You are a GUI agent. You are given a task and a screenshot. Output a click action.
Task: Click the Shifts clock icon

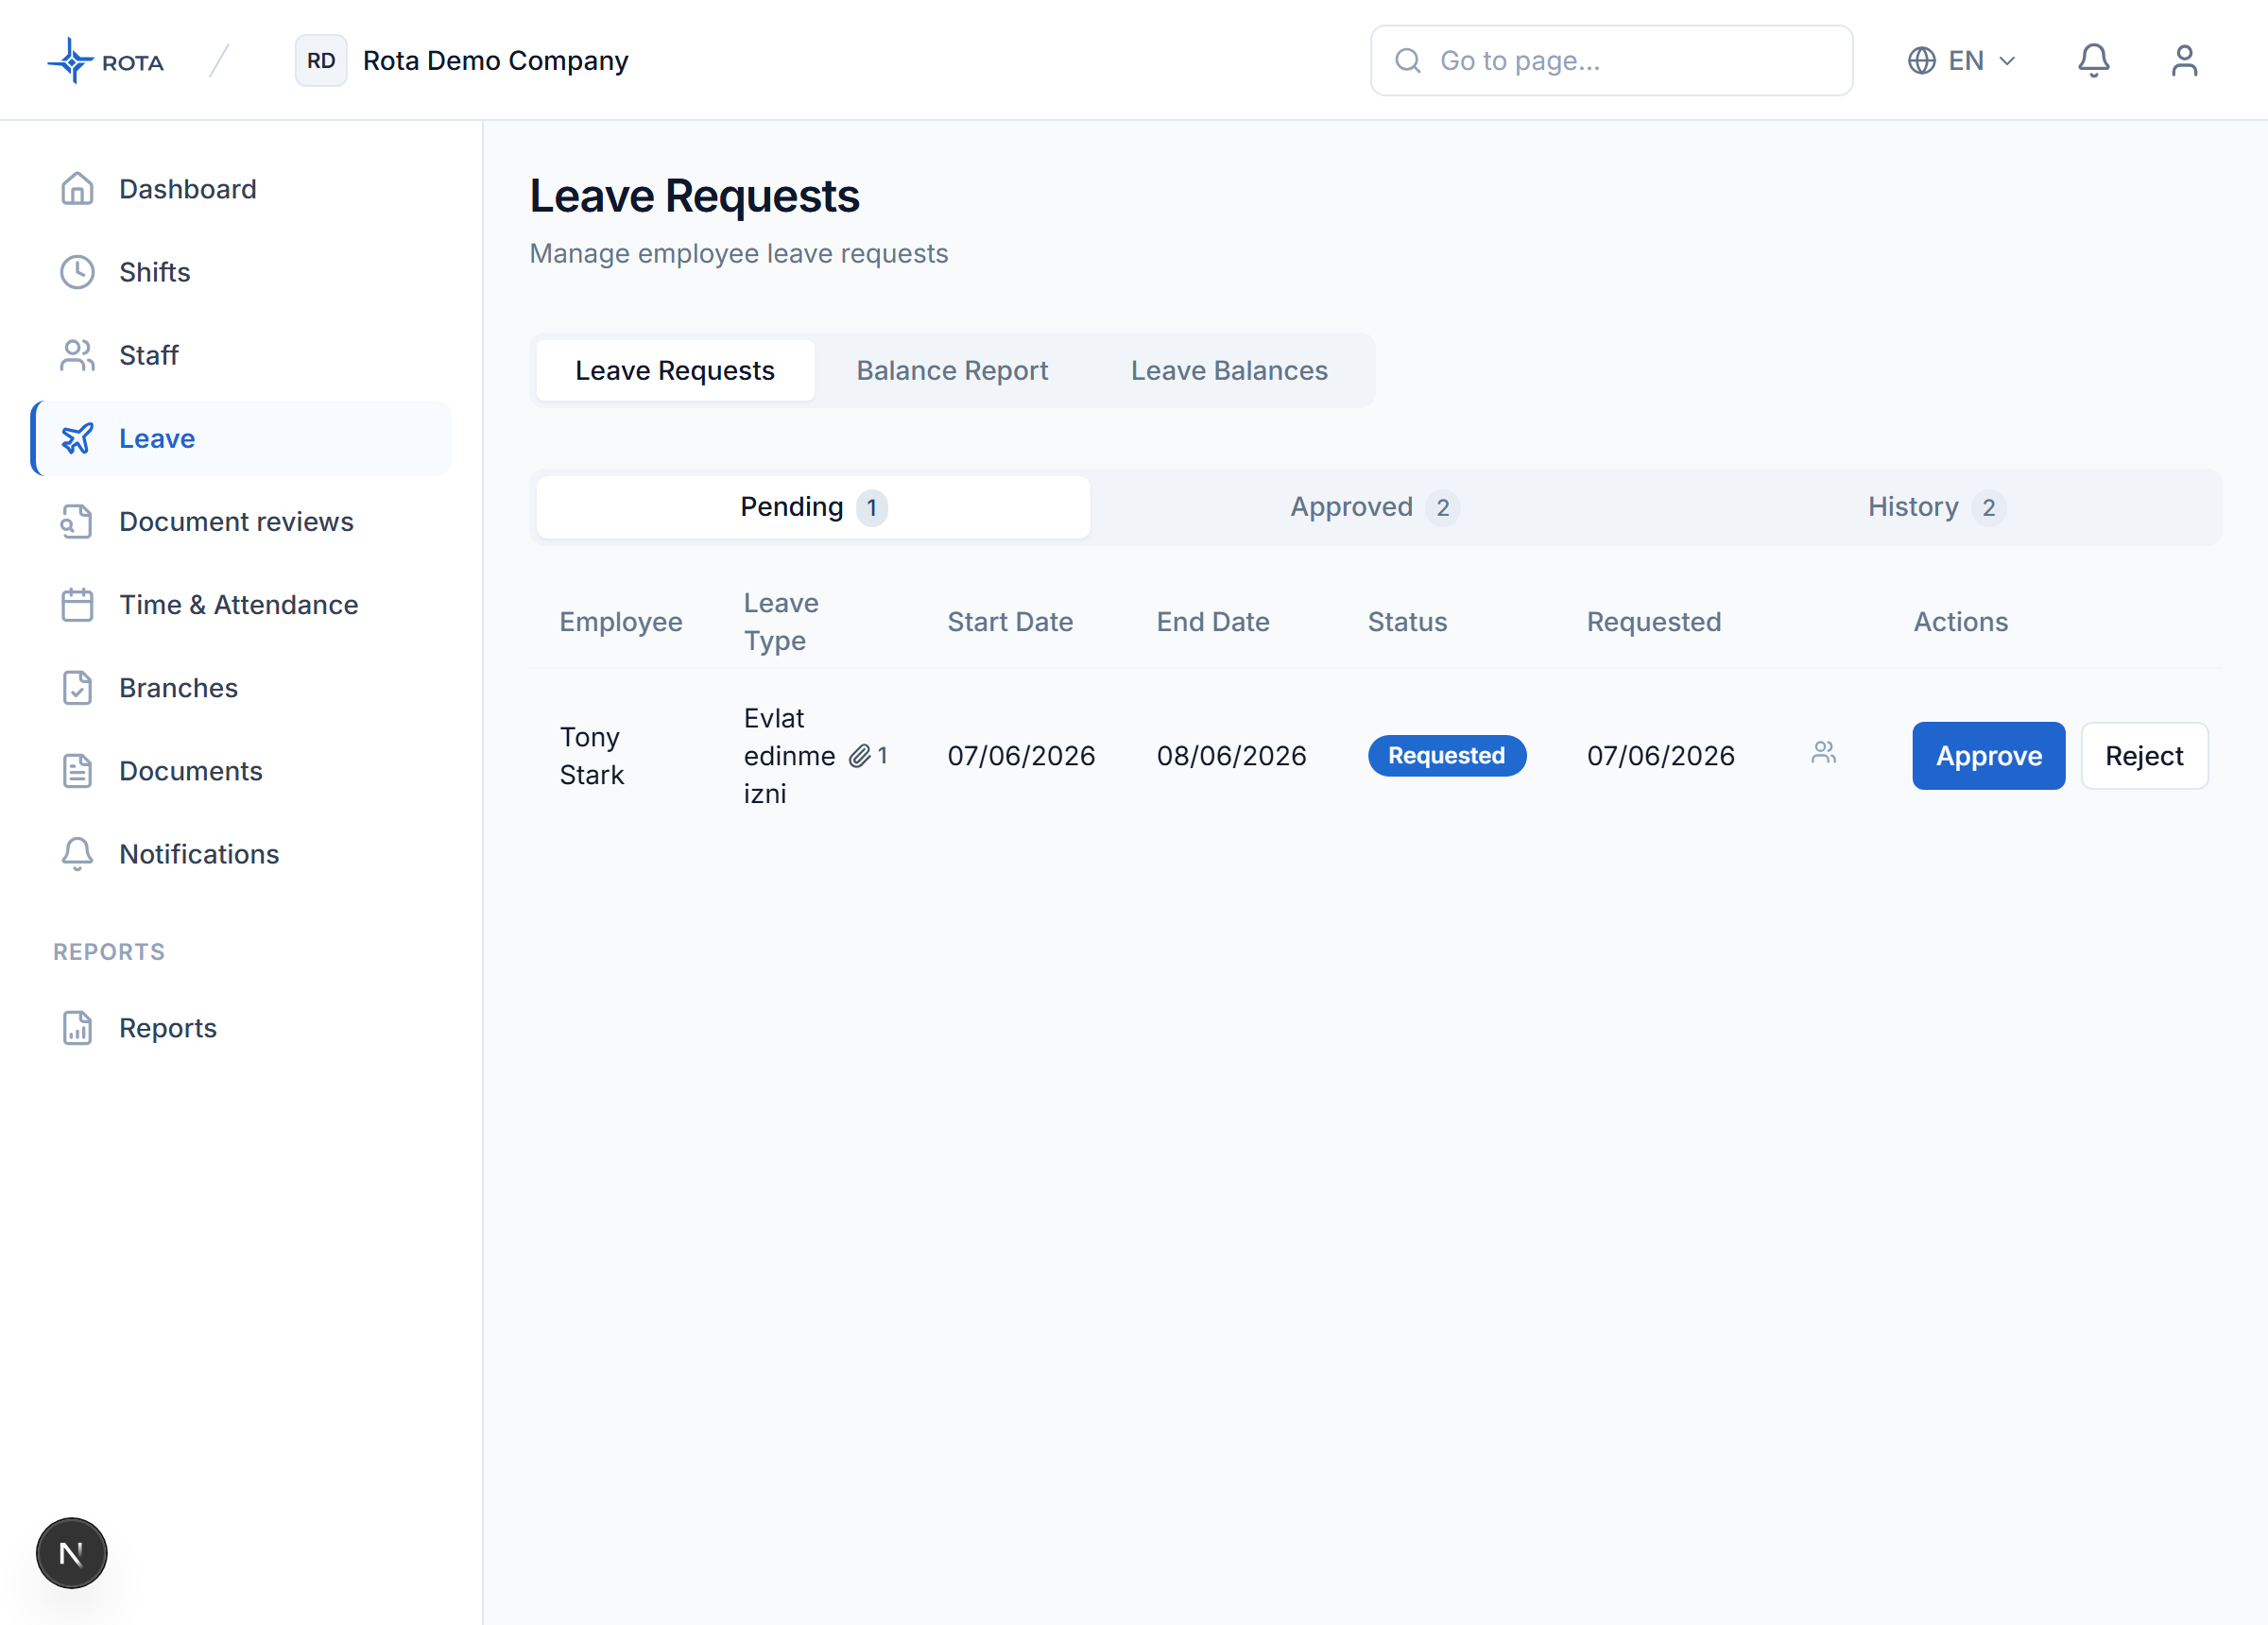(x=77, y=271)
